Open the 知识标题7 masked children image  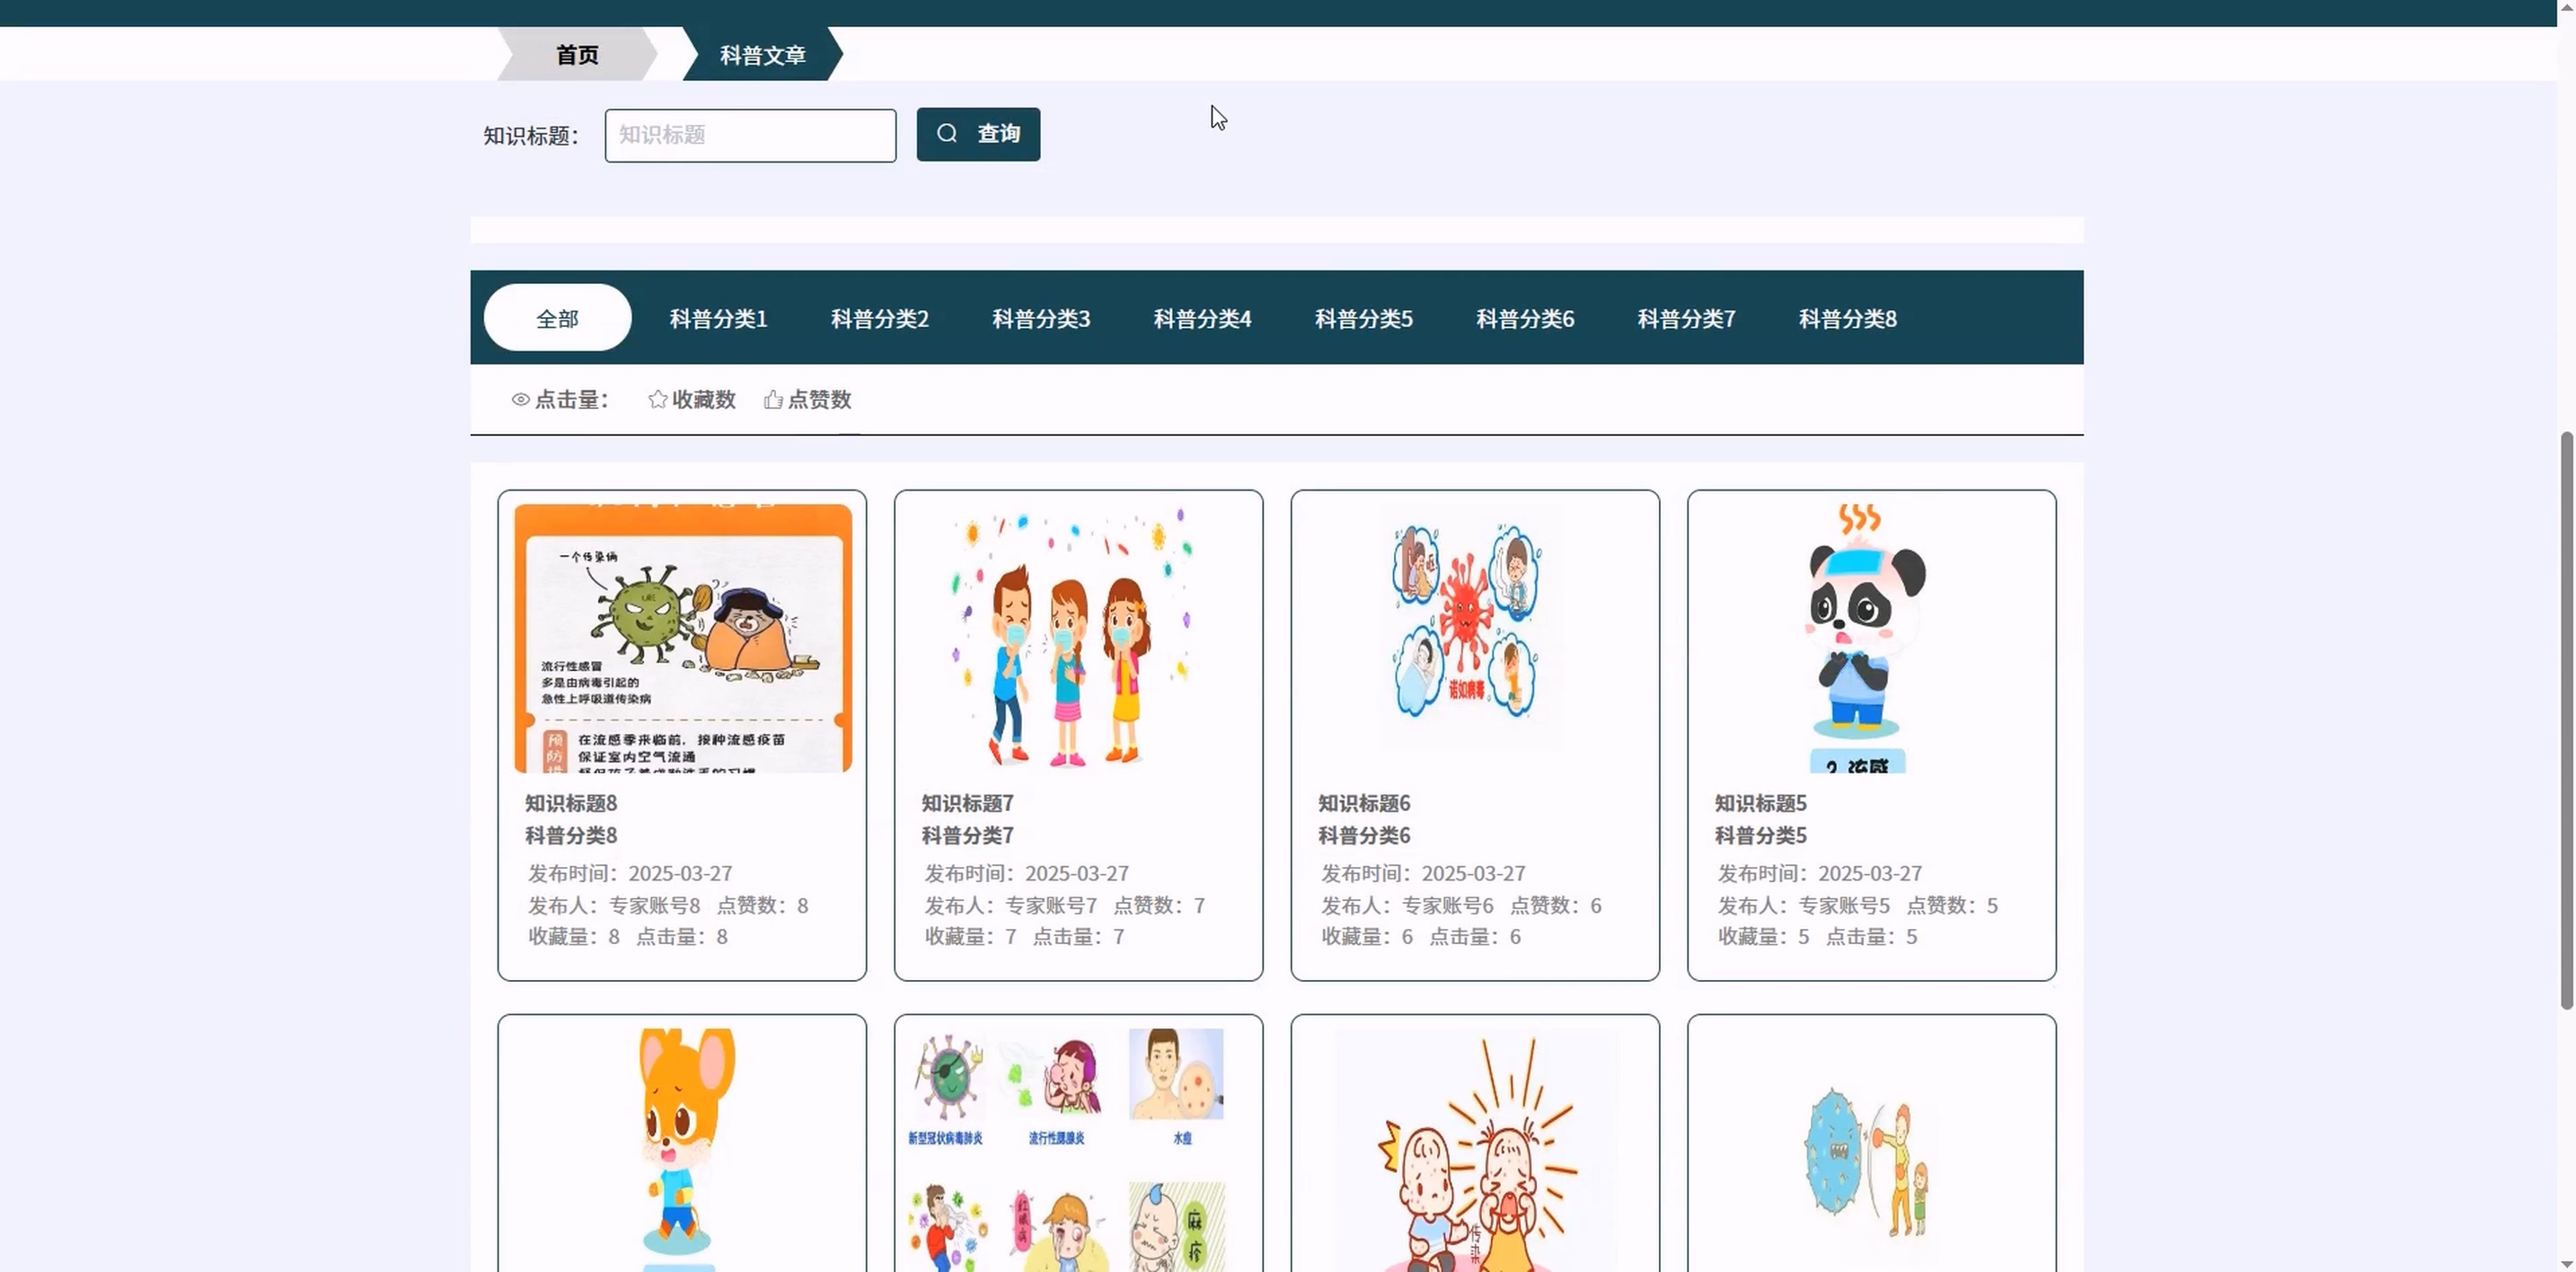click(1078, 638)
